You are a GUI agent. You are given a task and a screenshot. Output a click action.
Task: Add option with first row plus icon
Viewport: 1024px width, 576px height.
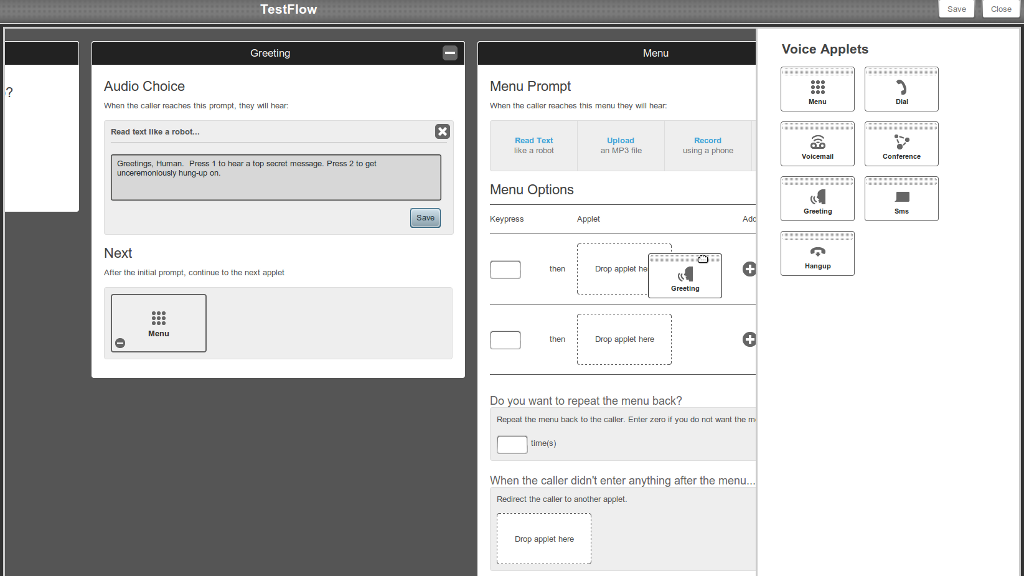[749, 268]
